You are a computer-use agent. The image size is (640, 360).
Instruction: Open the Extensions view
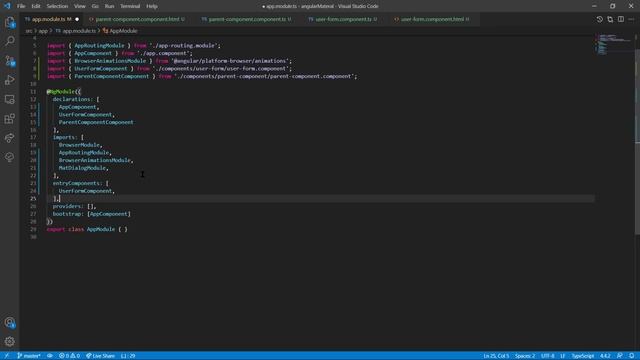[9, 119]
